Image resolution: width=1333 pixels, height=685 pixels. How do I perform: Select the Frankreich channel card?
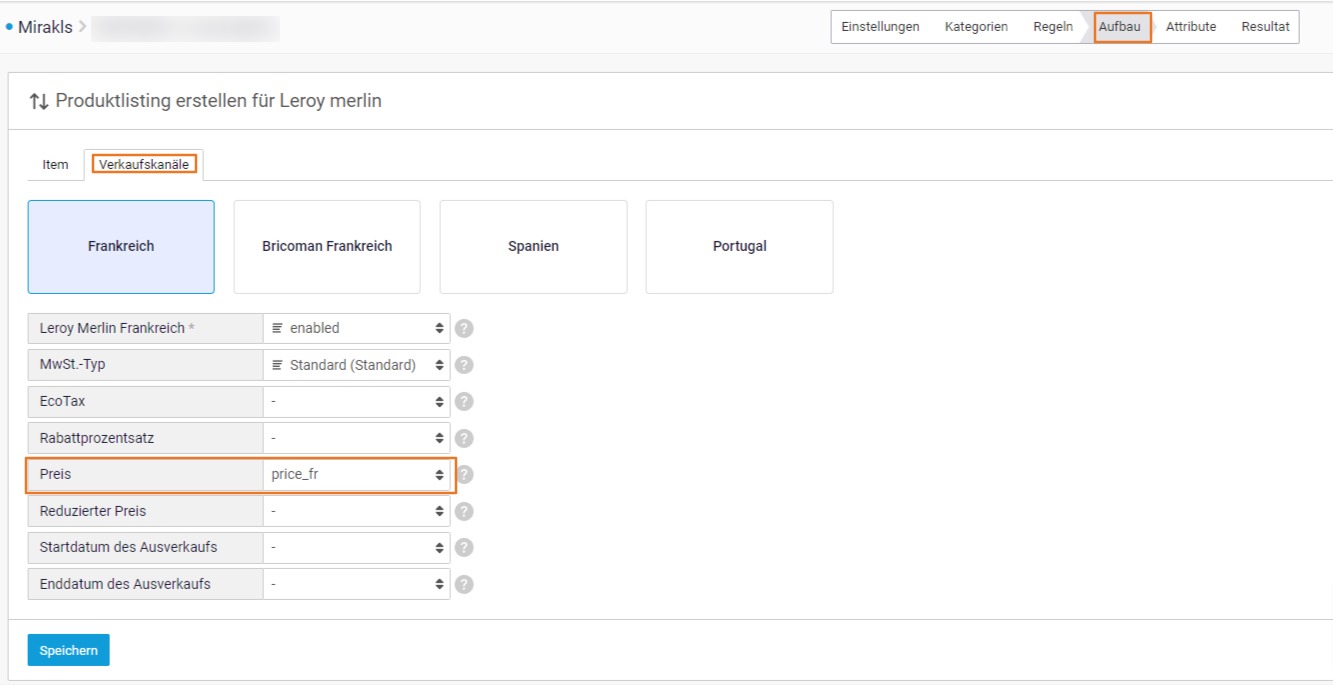[x=121, y=246]
